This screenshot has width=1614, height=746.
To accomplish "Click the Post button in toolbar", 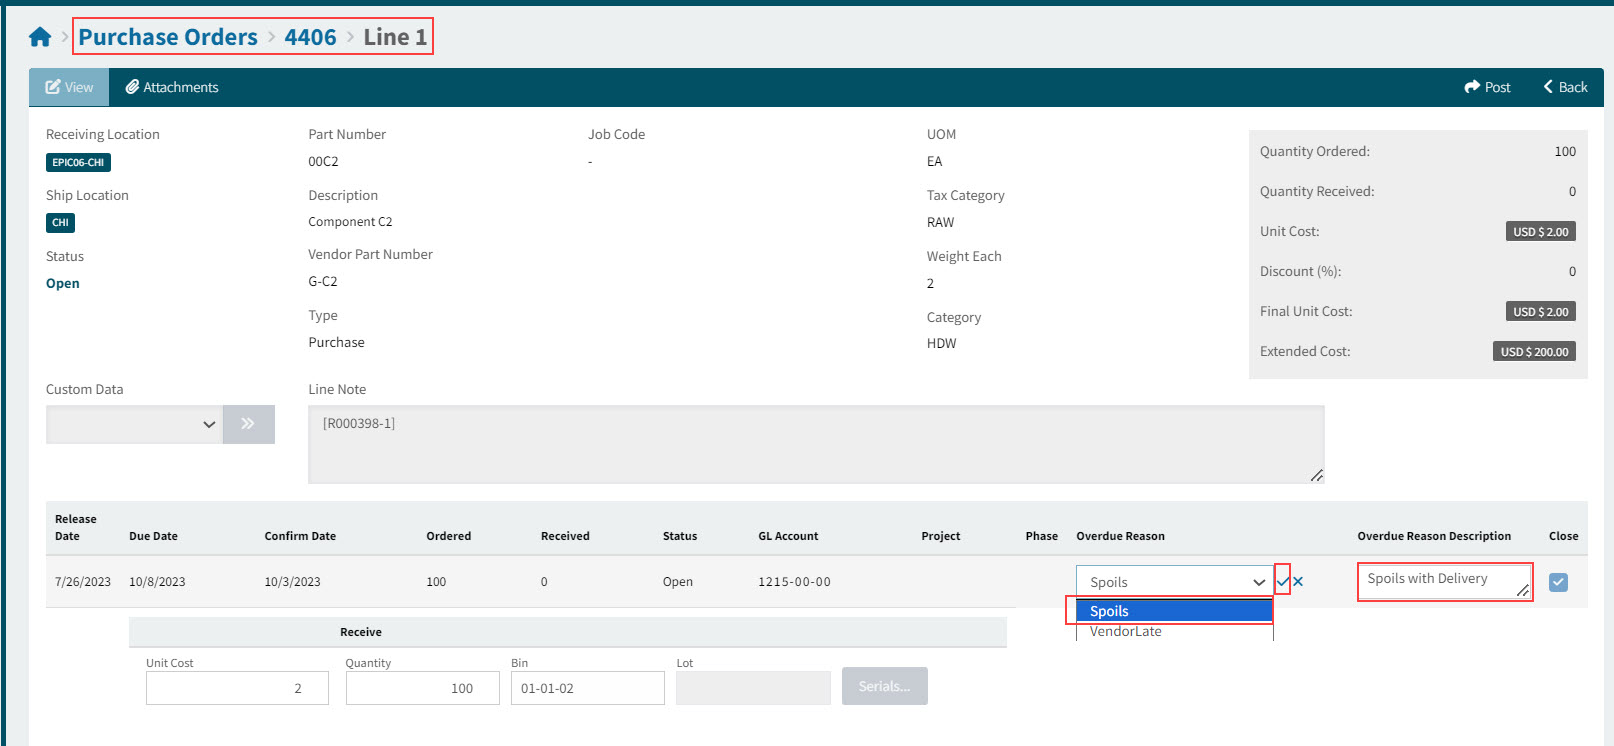I will (1487, 87).
